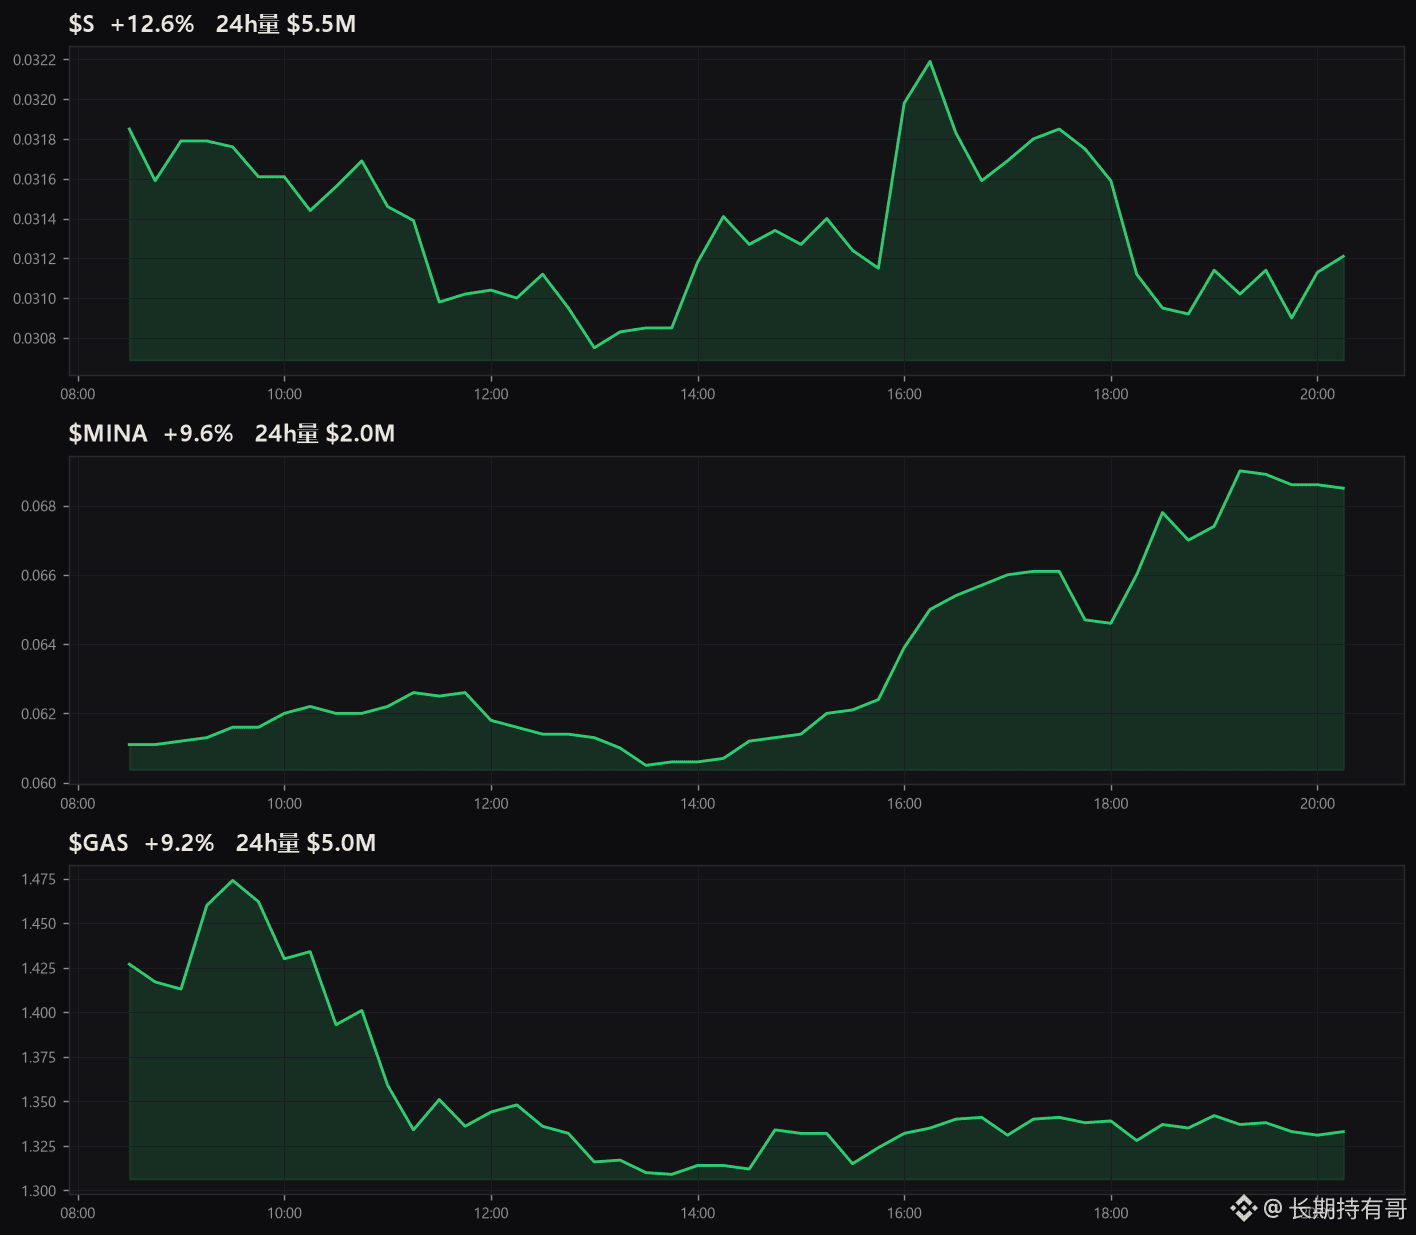
Task: Click the 08:00 time label under $S chart
Action: [x=78, y=394]
